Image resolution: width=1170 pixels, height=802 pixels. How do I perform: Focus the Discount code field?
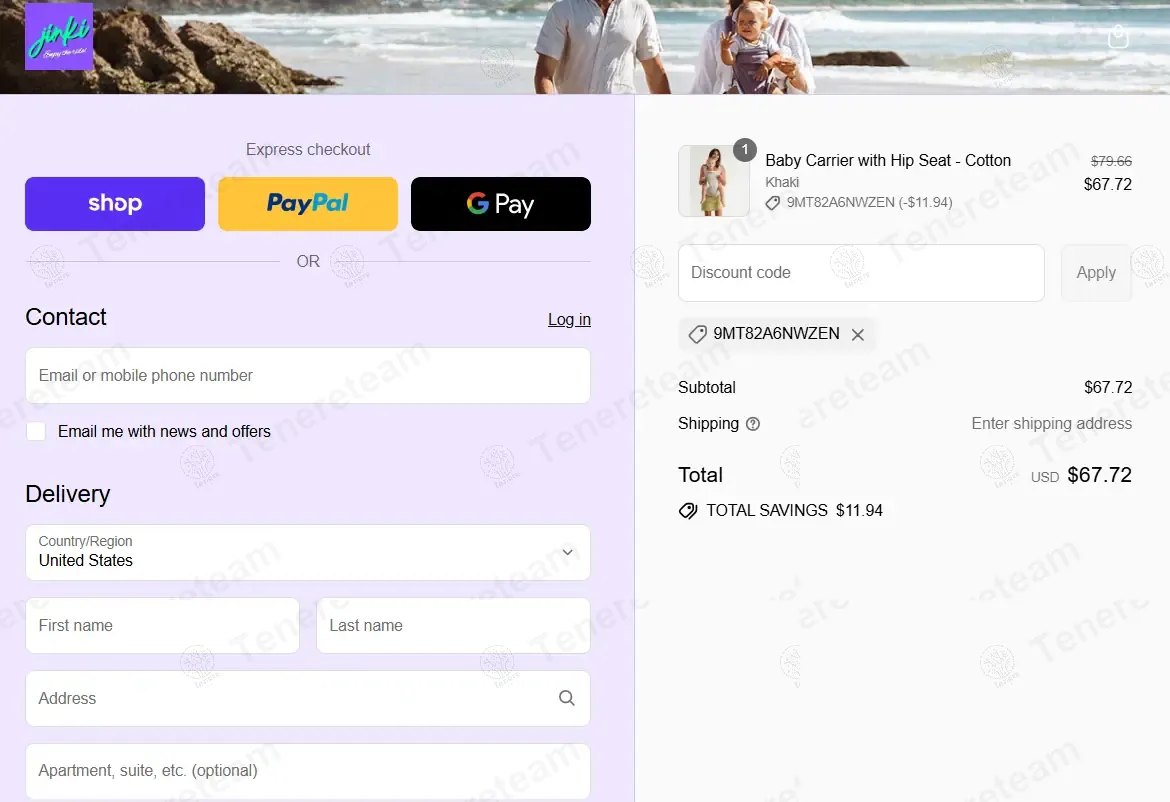[x=861, y=273]
